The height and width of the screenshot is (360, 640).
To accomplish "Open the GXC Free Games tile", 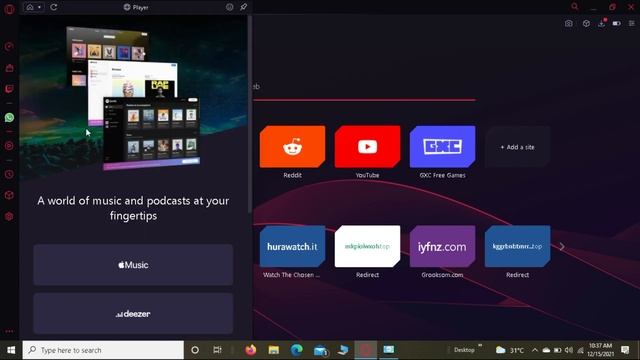I will (442, 147).
